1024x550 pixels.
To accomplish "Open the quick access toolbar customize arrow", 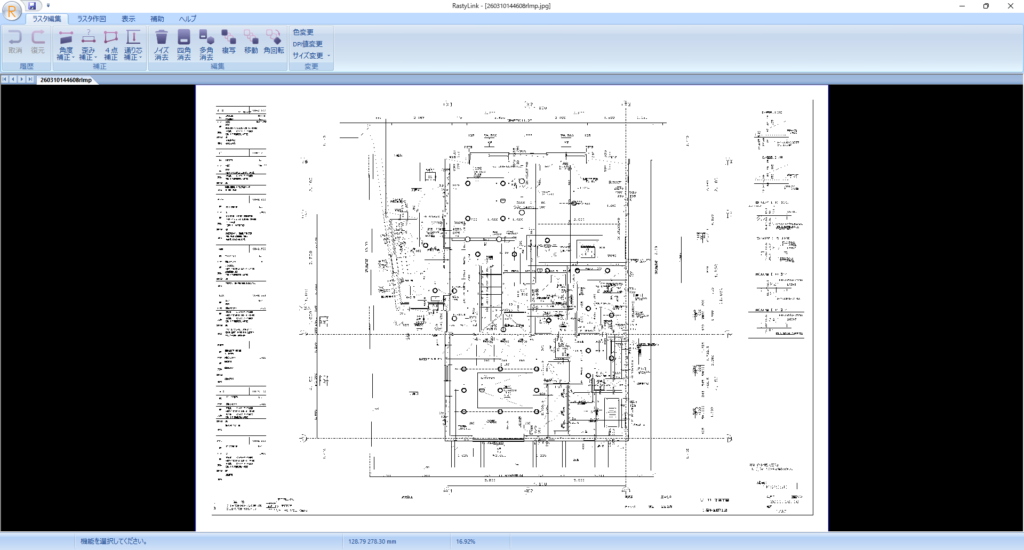I will pos(47,6).
